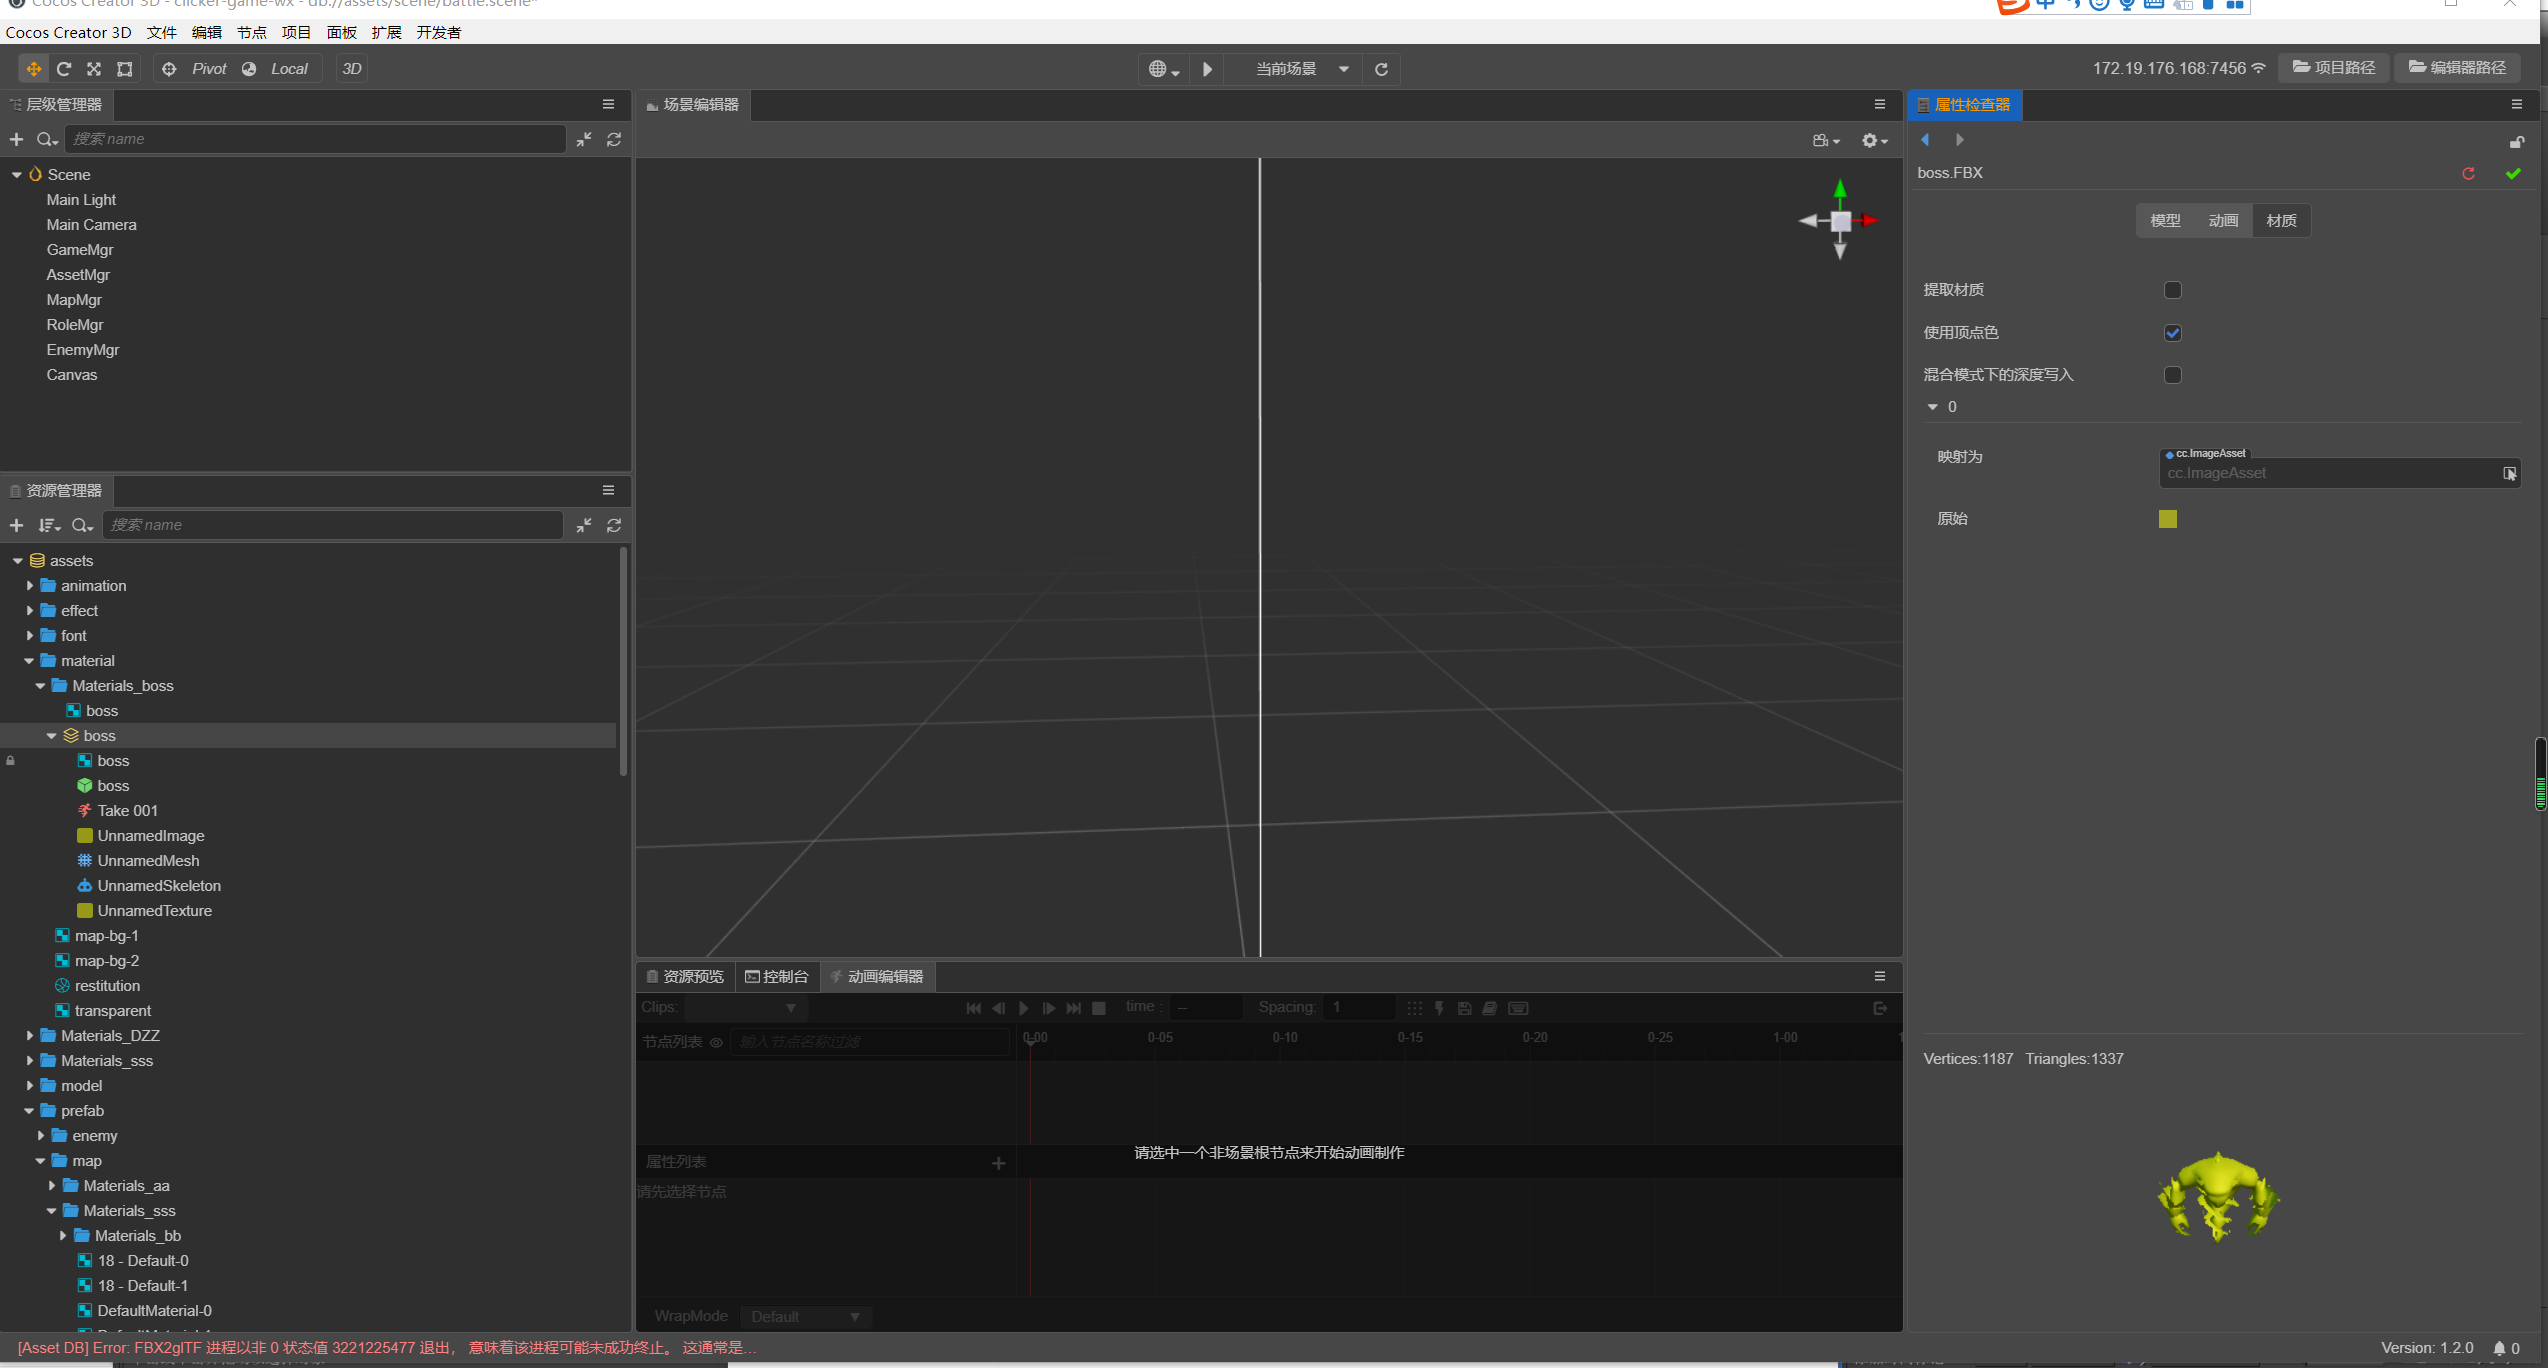Open the 节点 menu
Viewport: 2548px width, 1368px height.
(x=251, y=32)
